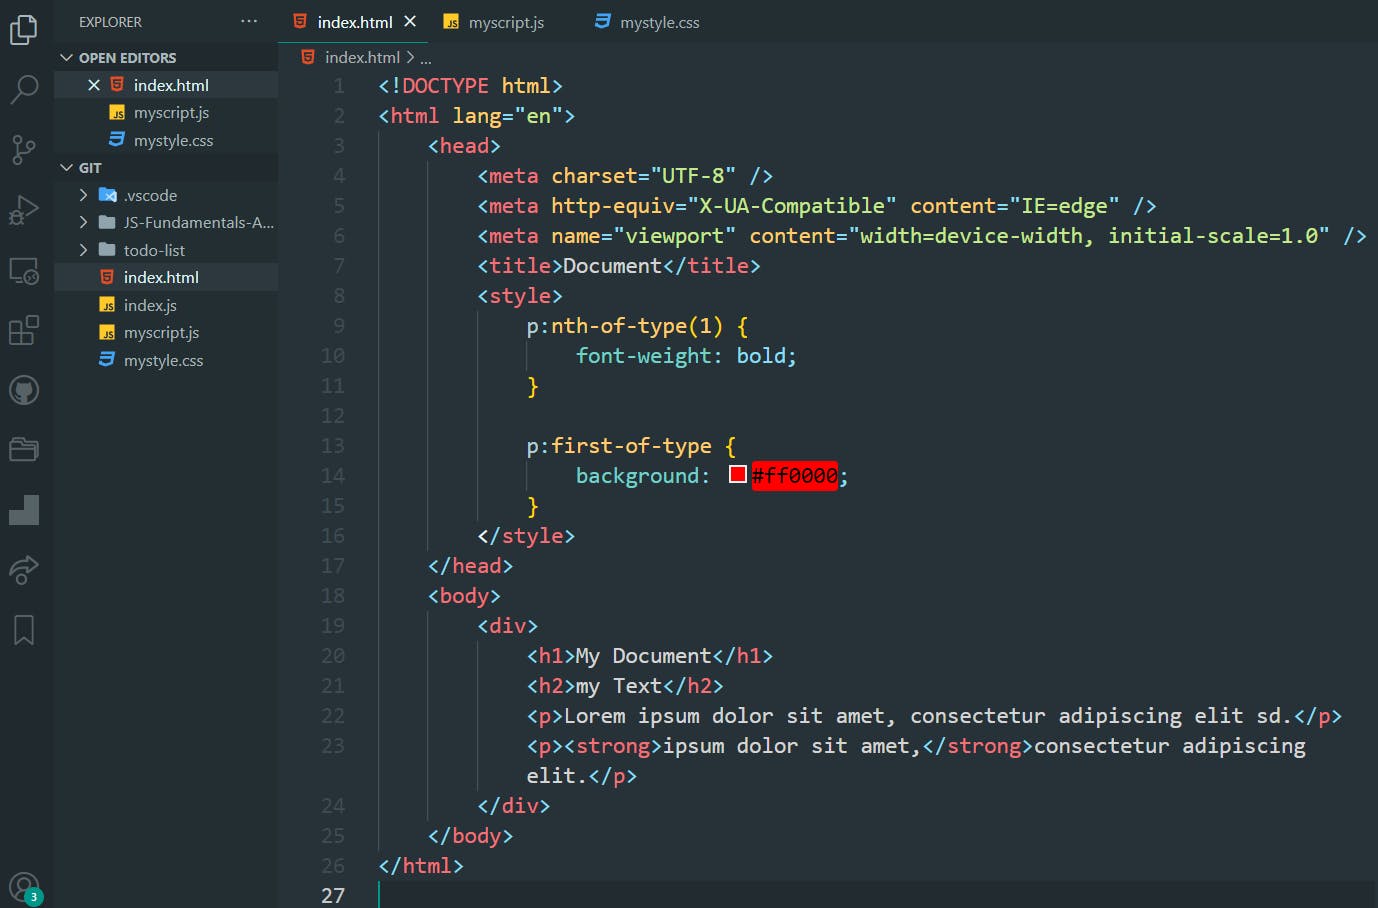1378x908 pixels.
Task: Collapse the Open Editors section
Action: pos(166,58)
